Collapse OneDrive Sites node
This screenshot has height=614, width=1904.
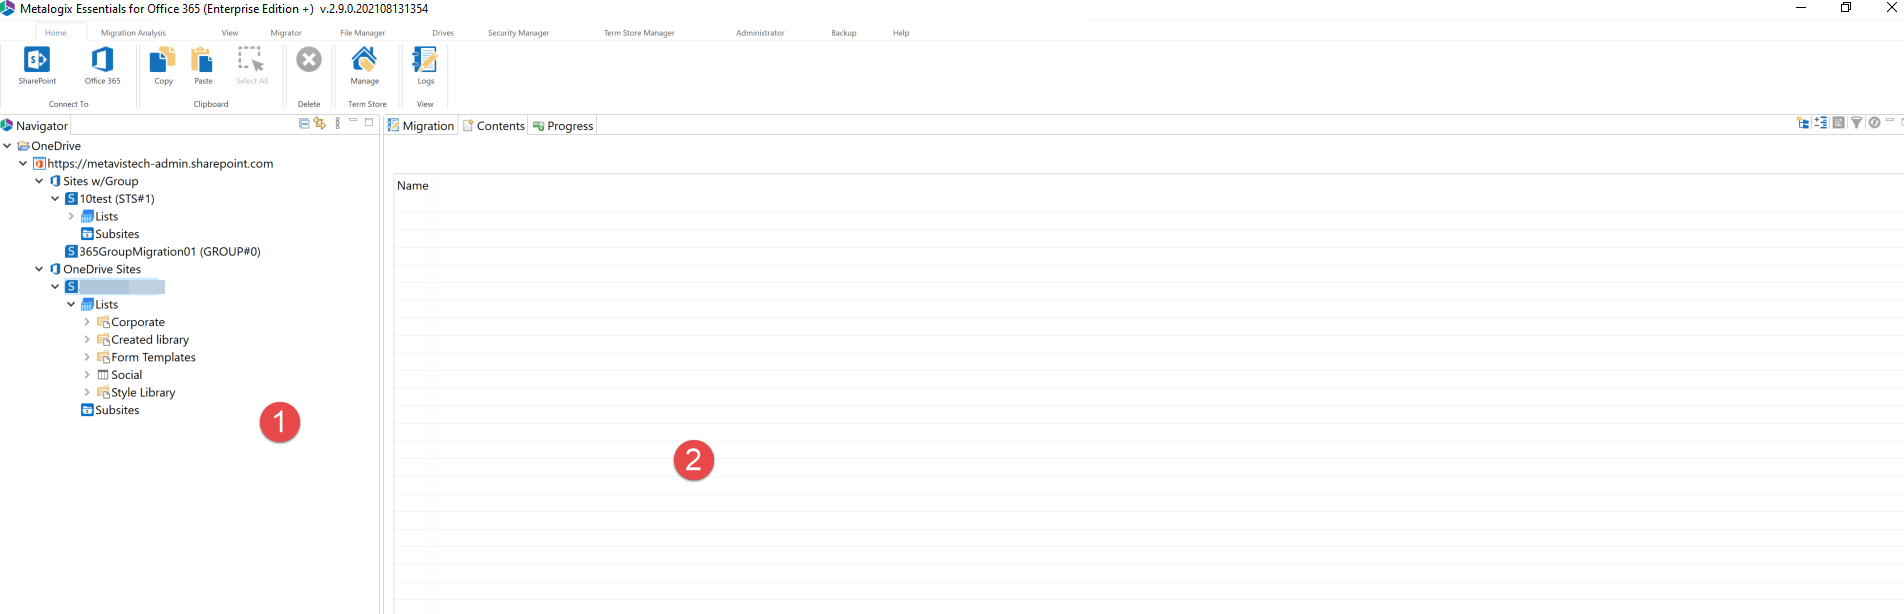(x=39, y=269)
